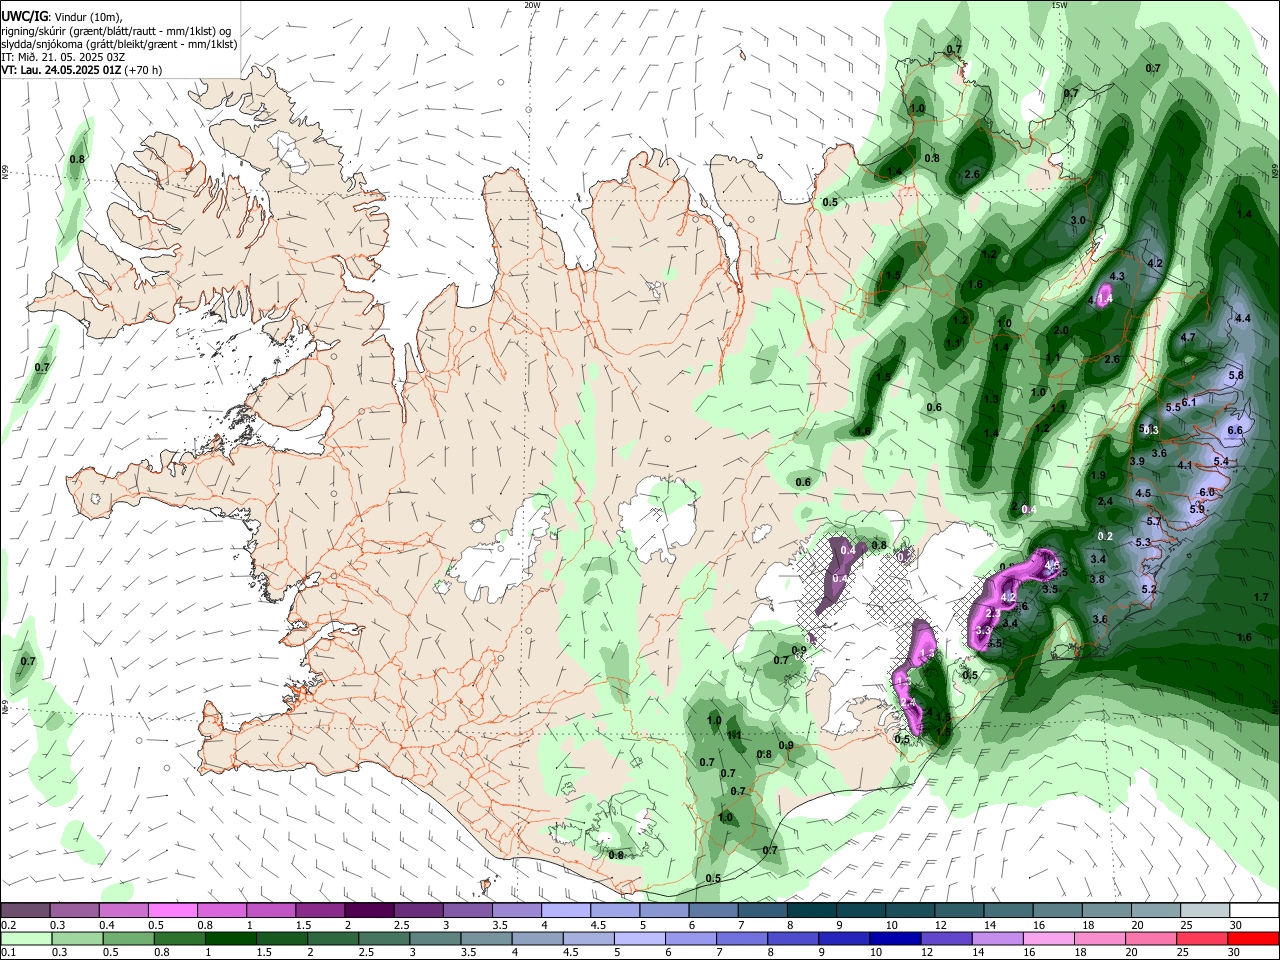The width and height of the screenshot is (1280, 960).
Task: Pick the white swatch above 30, upper legend row
Action: [x=1254, y=911]
